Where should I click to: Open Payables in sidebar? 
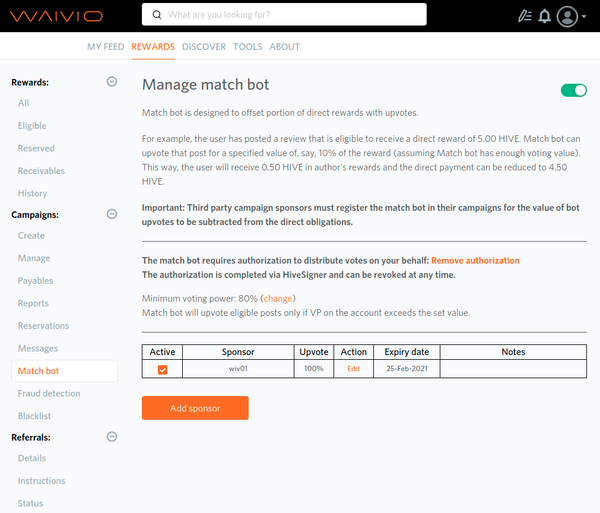pyautogui.click(x=36, y=281)
